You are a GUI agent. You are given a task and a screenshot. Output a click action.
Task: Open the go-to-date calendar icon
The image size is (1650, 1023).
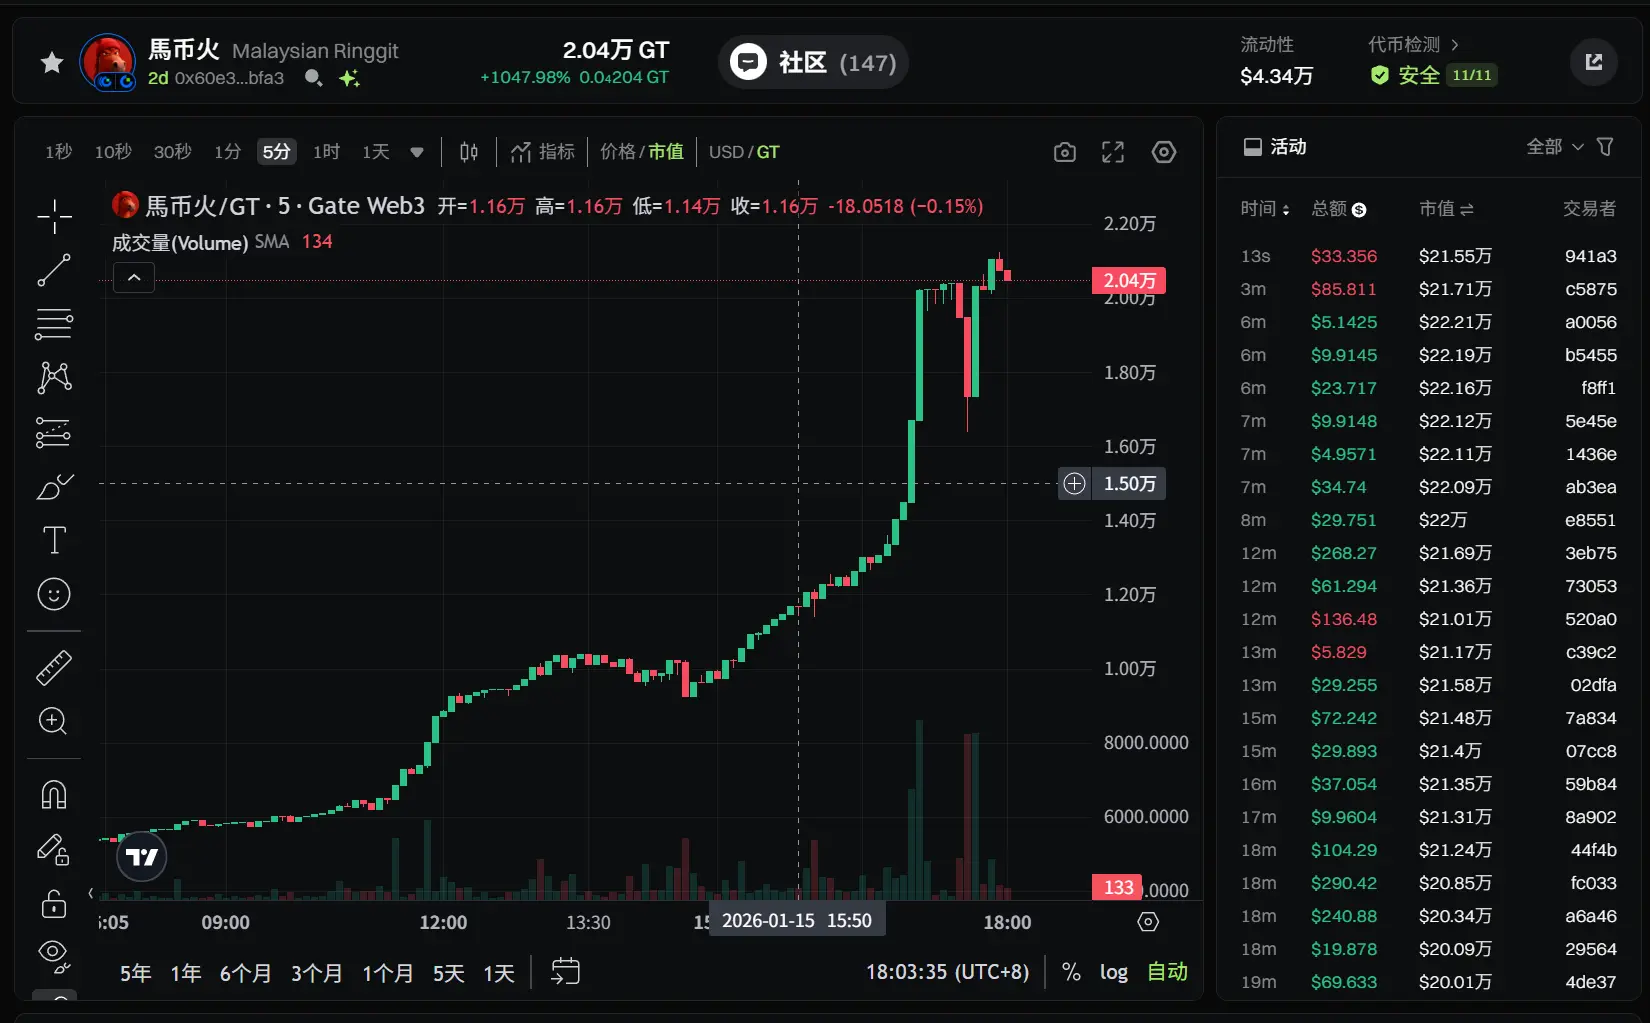coord(566,971)
